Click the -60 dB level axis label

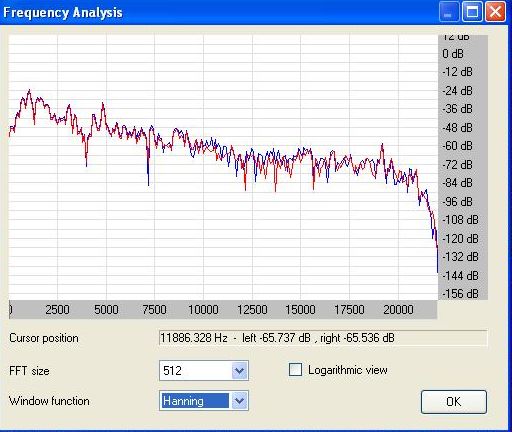(457, 146)
